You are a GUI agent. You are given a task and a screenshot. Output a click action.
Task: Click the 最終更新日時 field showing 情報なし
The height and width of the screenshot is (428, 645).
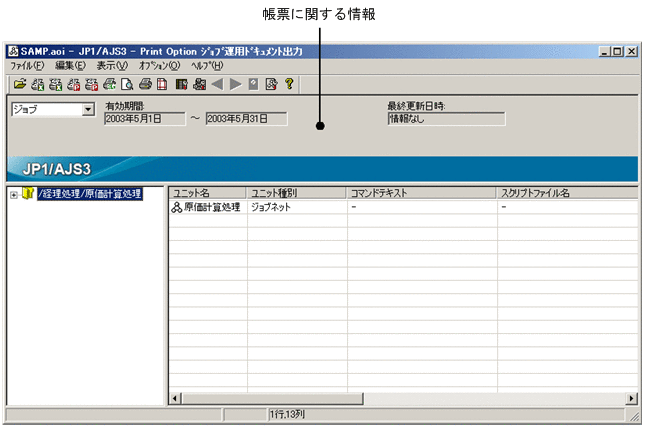(446, 119)
